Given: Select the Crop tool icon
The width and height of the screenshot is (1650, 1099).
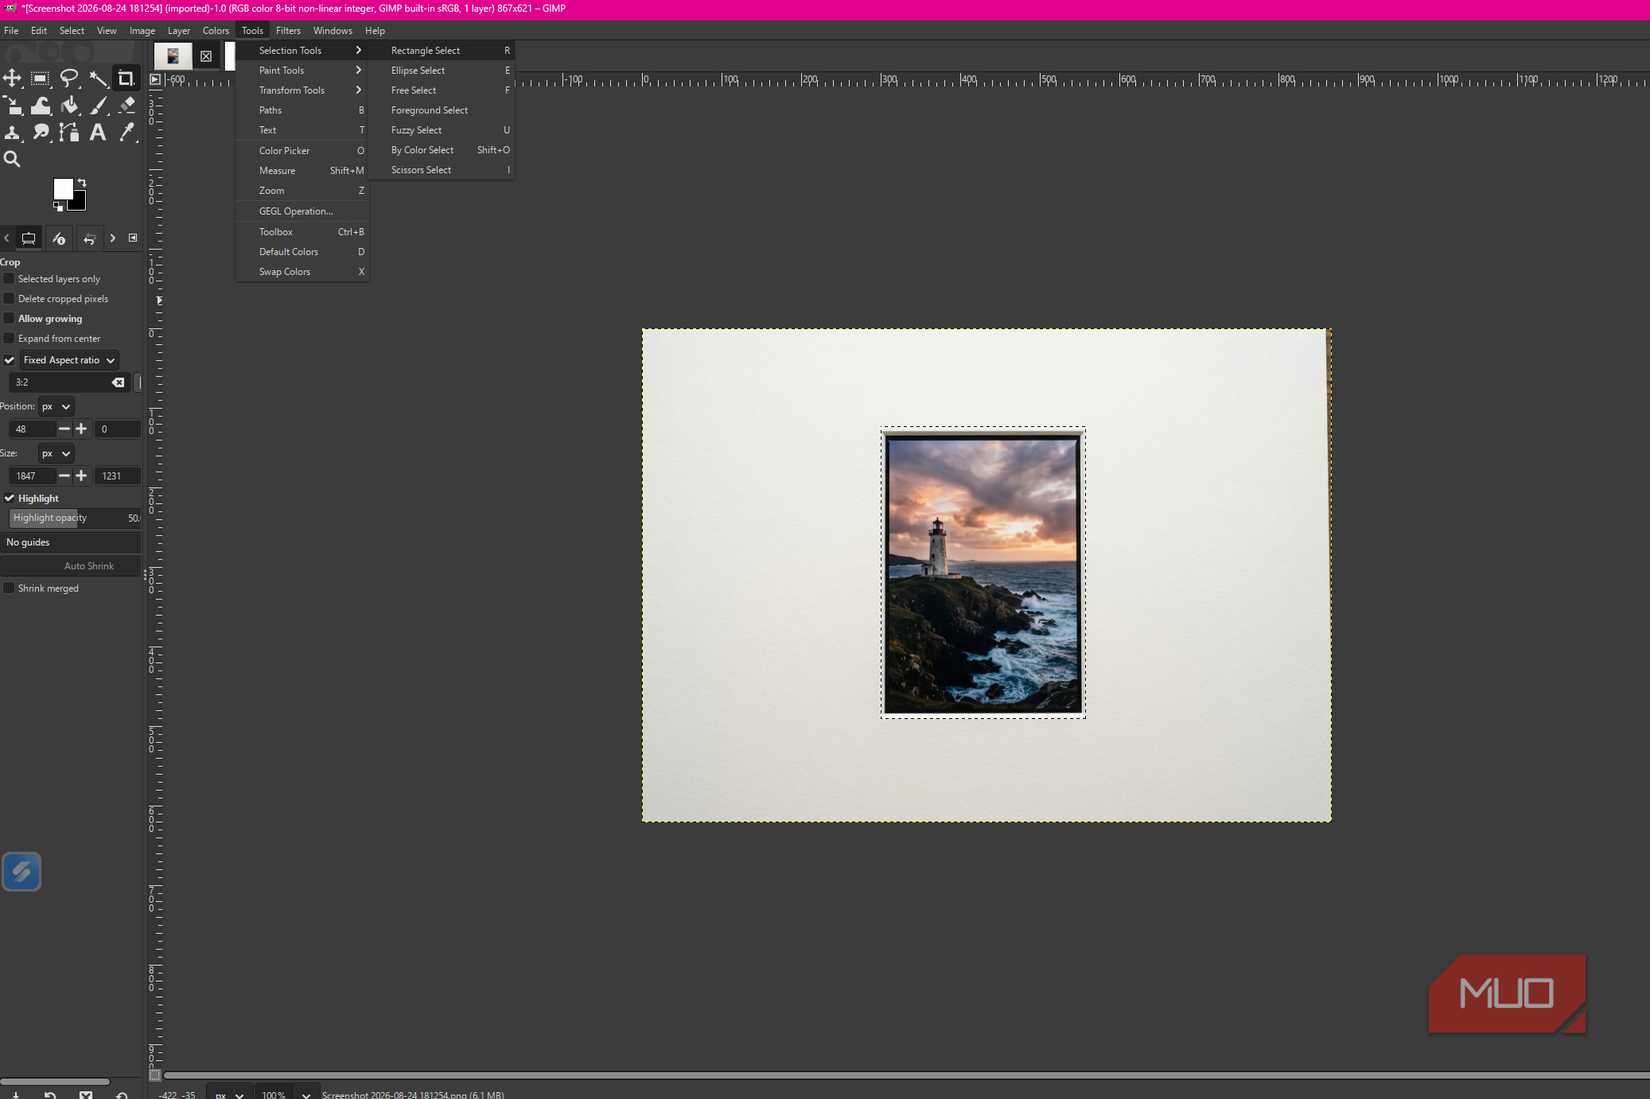Looking at the screenshot, I should point(126,78).
